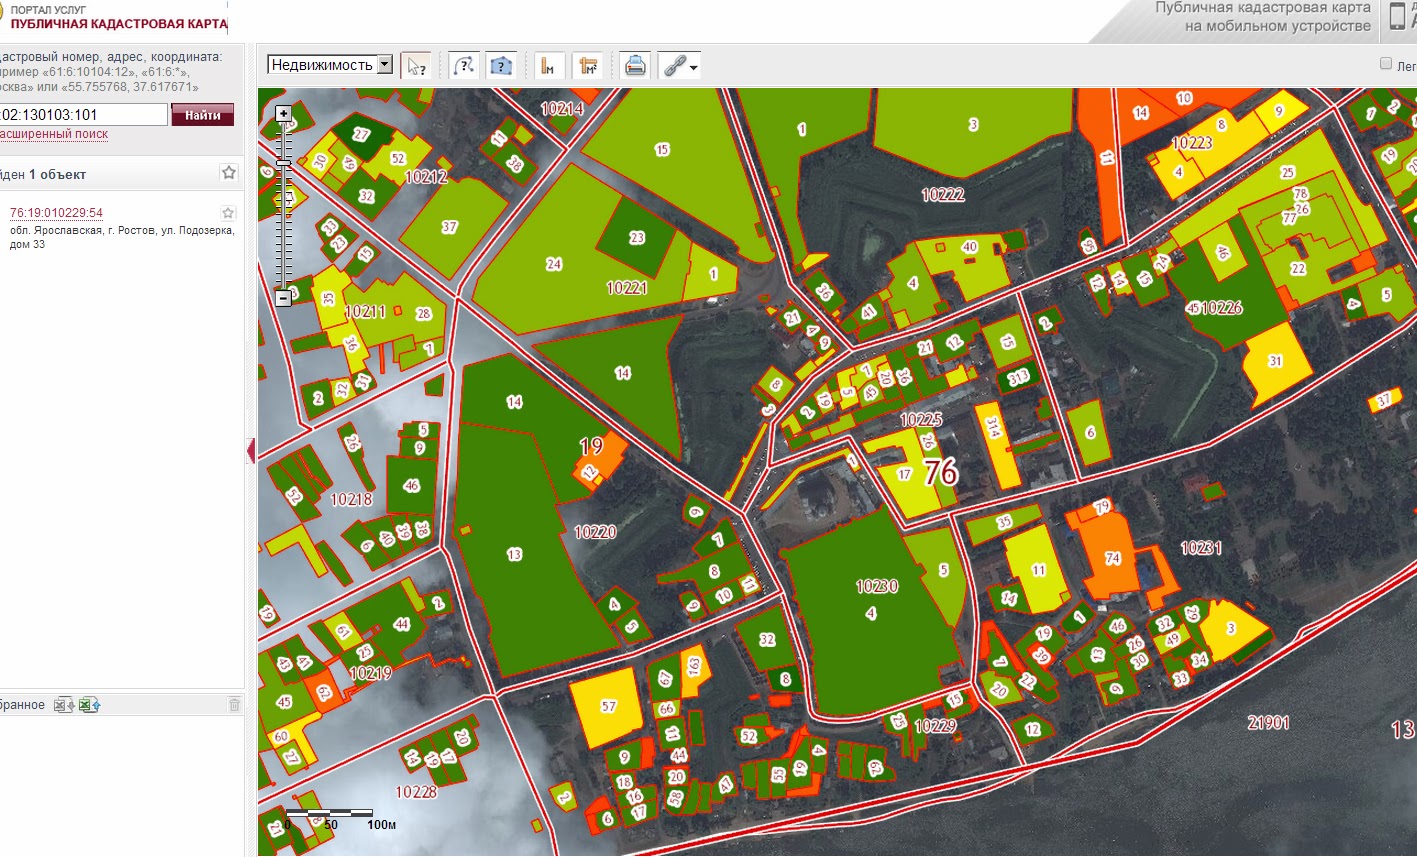The width and height of the screenshot is (1417, 857).
Task: Select orange parcel 74 on map
Action: tap(1111, 558)
